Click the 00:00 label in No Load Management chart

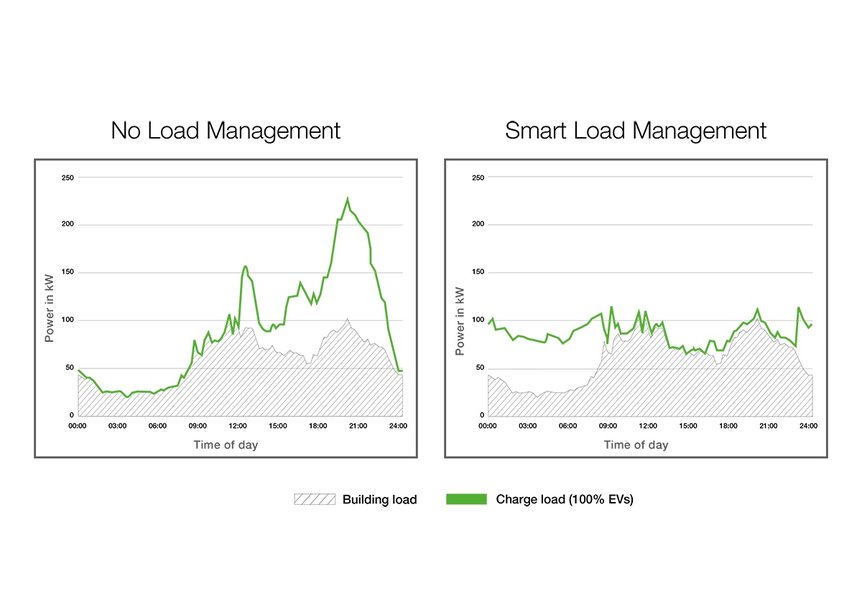point(78,426)
